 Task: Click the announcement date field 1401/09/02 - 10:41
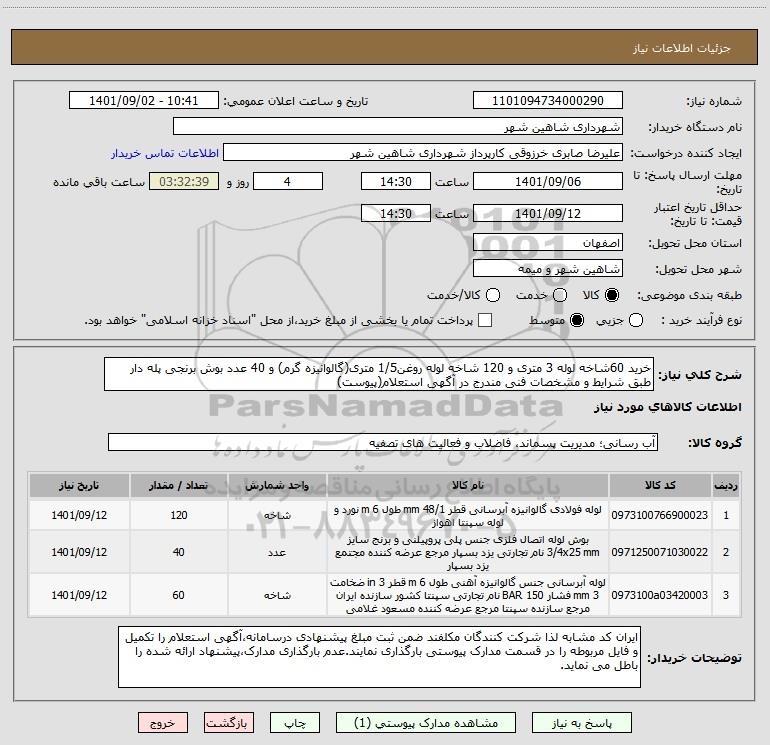click(x=143, y=101)
